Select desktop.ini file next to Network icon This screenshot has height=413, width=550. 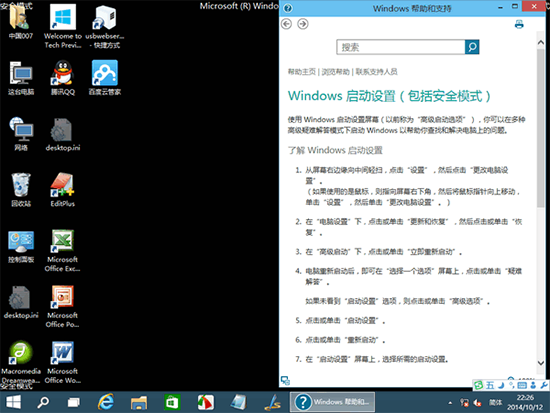[63, 134]
